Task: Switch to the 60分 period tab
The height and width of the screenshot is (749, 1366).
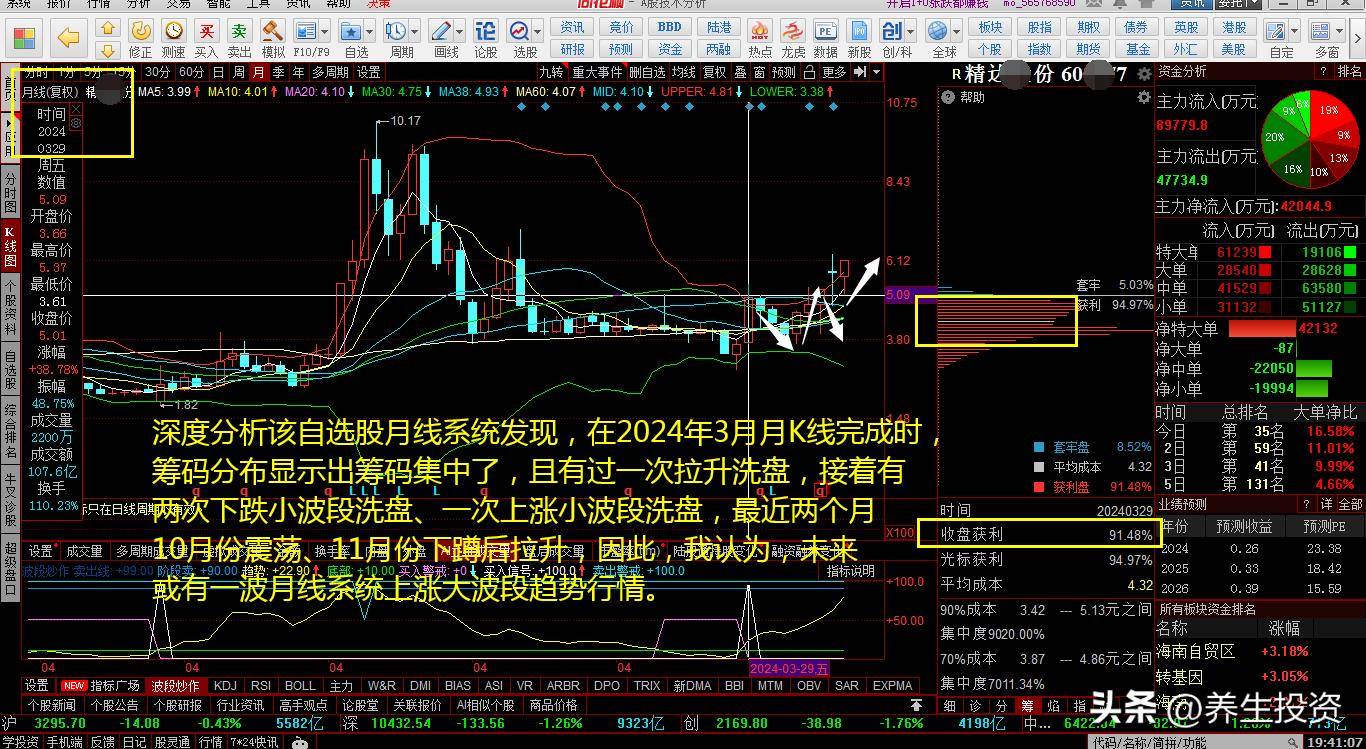Action: (x=191, y=72)
